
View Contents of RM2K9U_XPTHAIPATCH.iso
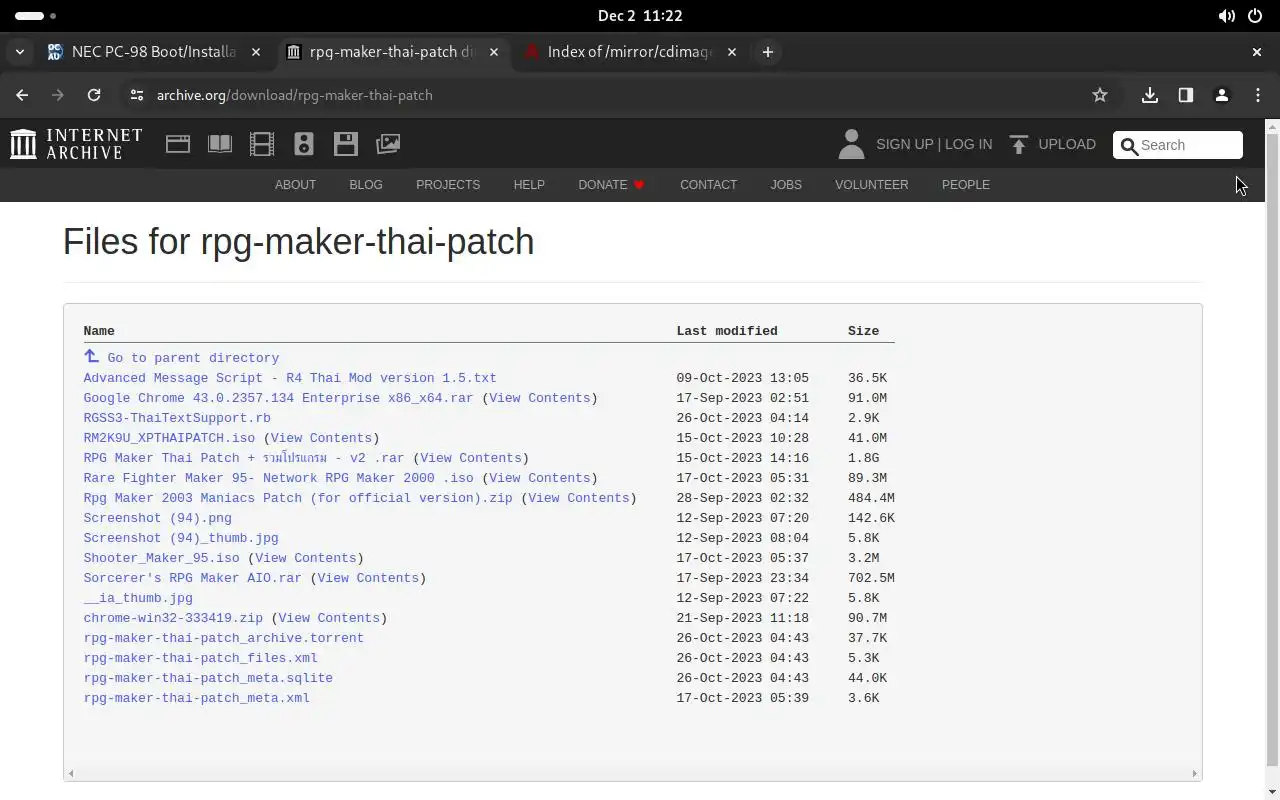pyautogui.click(x=321, y=438)
